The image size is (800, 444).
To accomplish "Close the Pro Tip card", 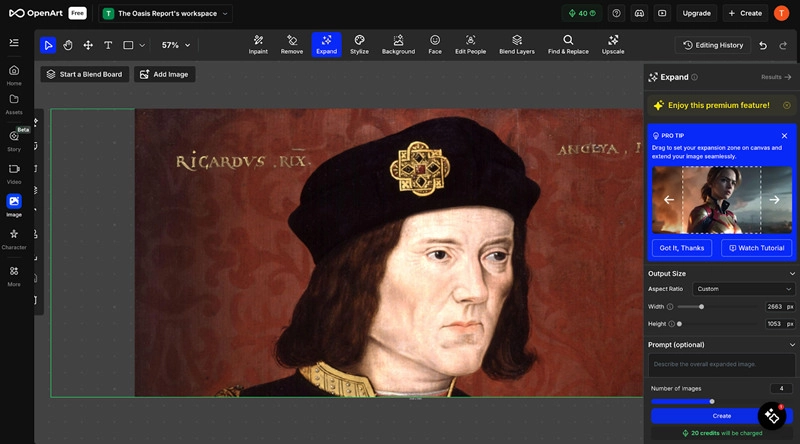I will click(x=784, y=136).
